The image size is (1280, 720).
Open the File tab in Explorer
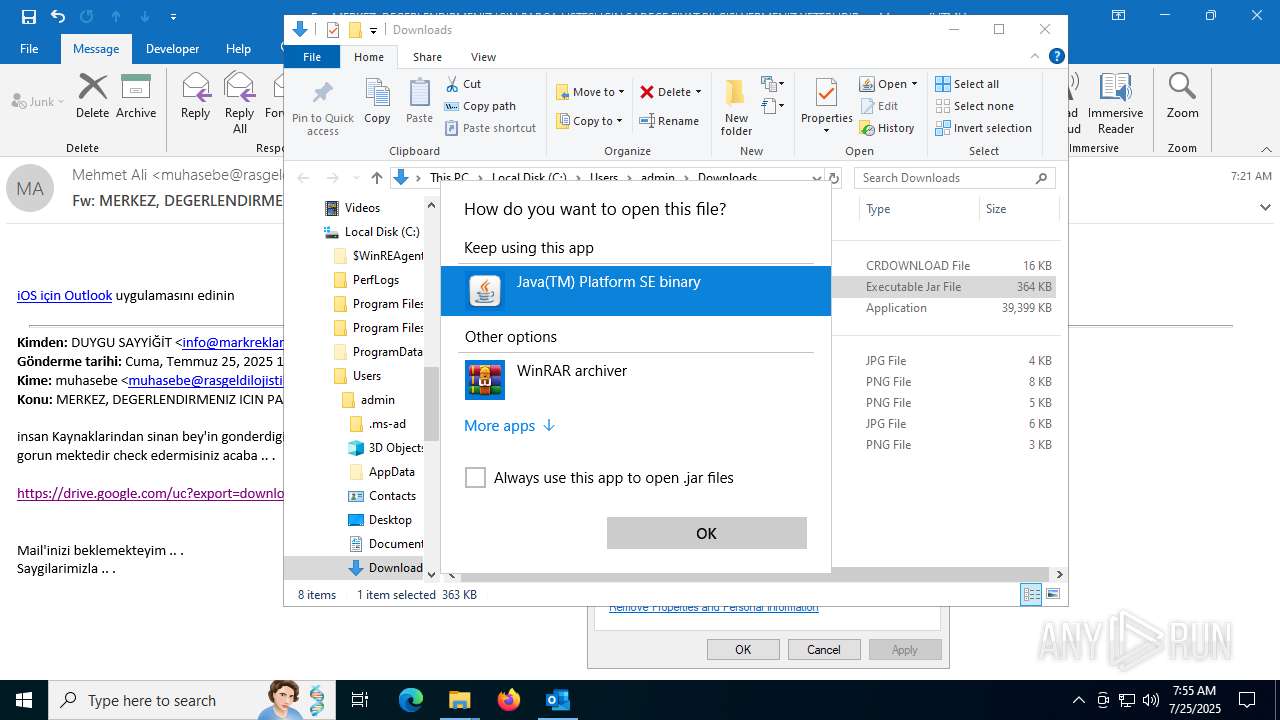coord(312,57)
